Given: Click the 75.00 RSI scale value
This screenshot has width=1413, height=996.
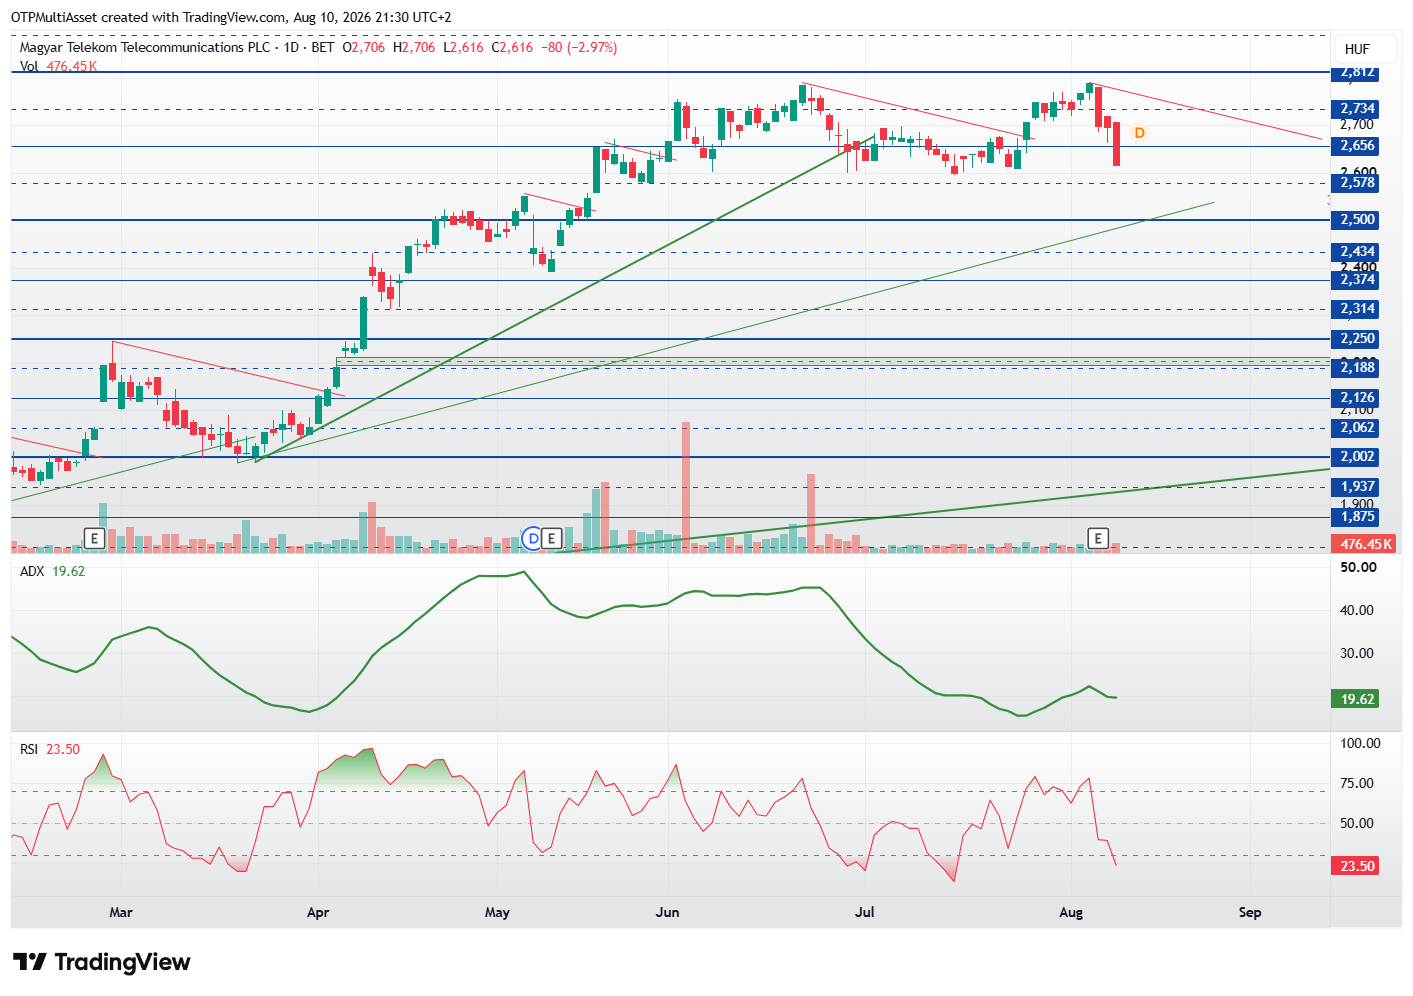Looking at the screenshot, I should click(x=1358, y=783).
